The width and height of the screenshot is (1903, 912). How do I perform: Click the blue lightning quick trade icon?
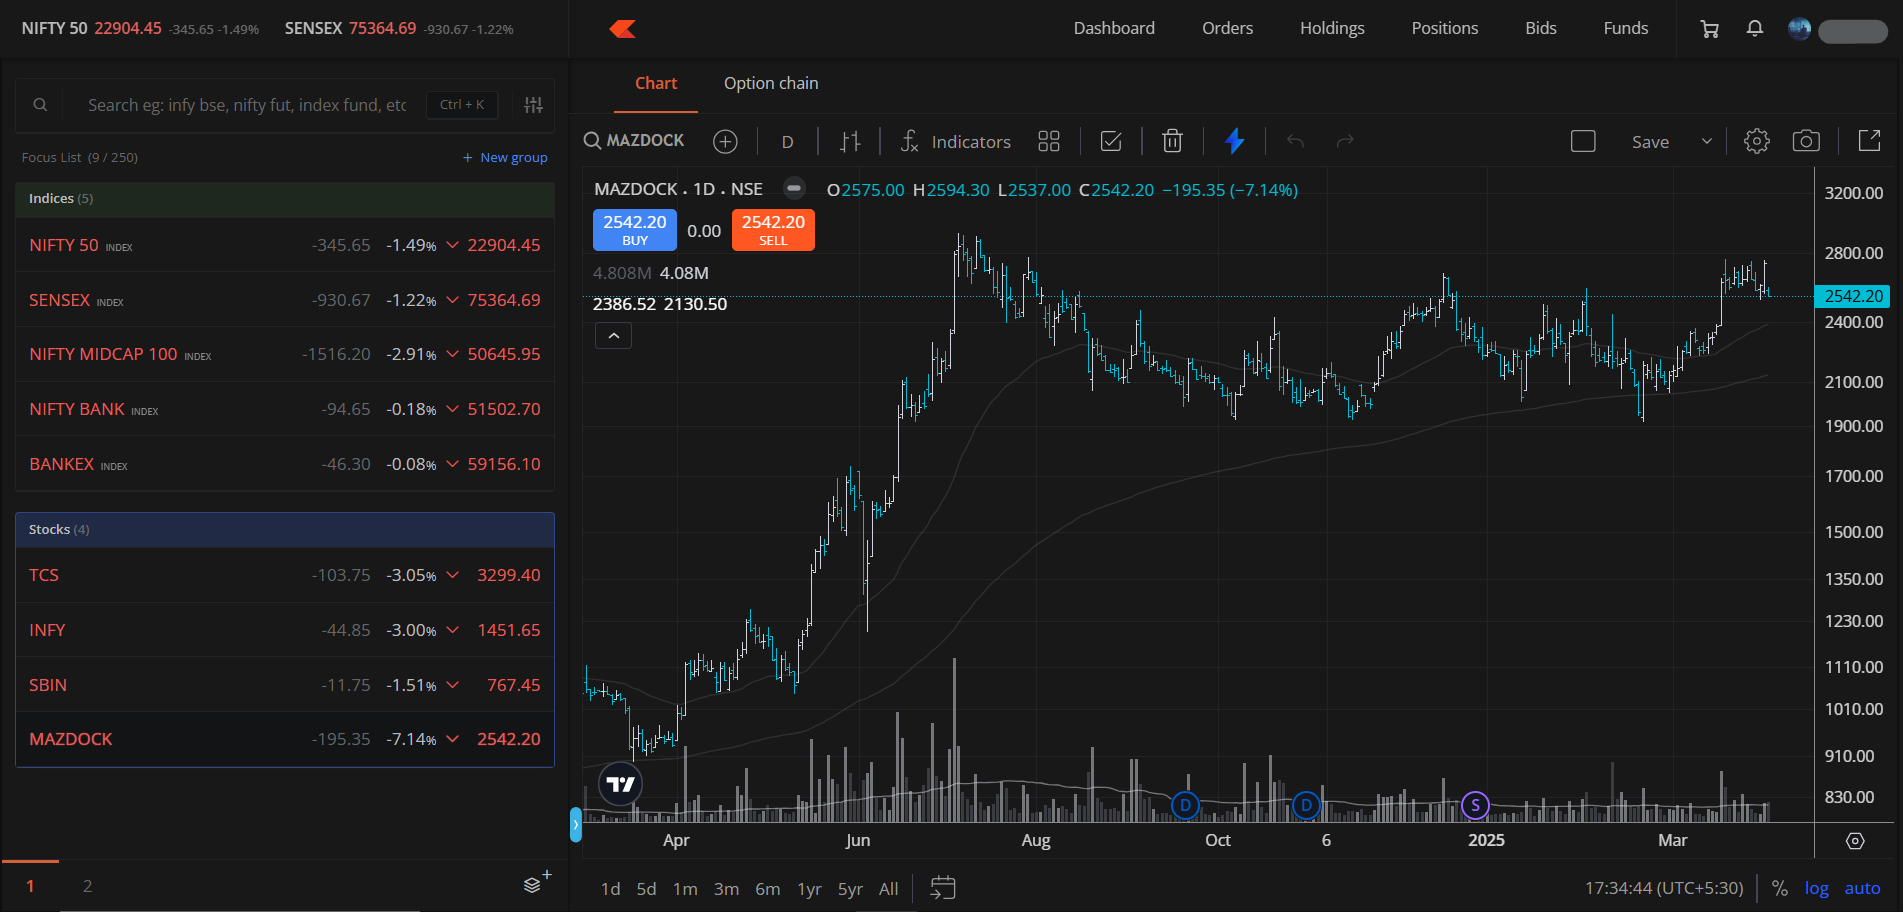click(x=1234, y=141)
